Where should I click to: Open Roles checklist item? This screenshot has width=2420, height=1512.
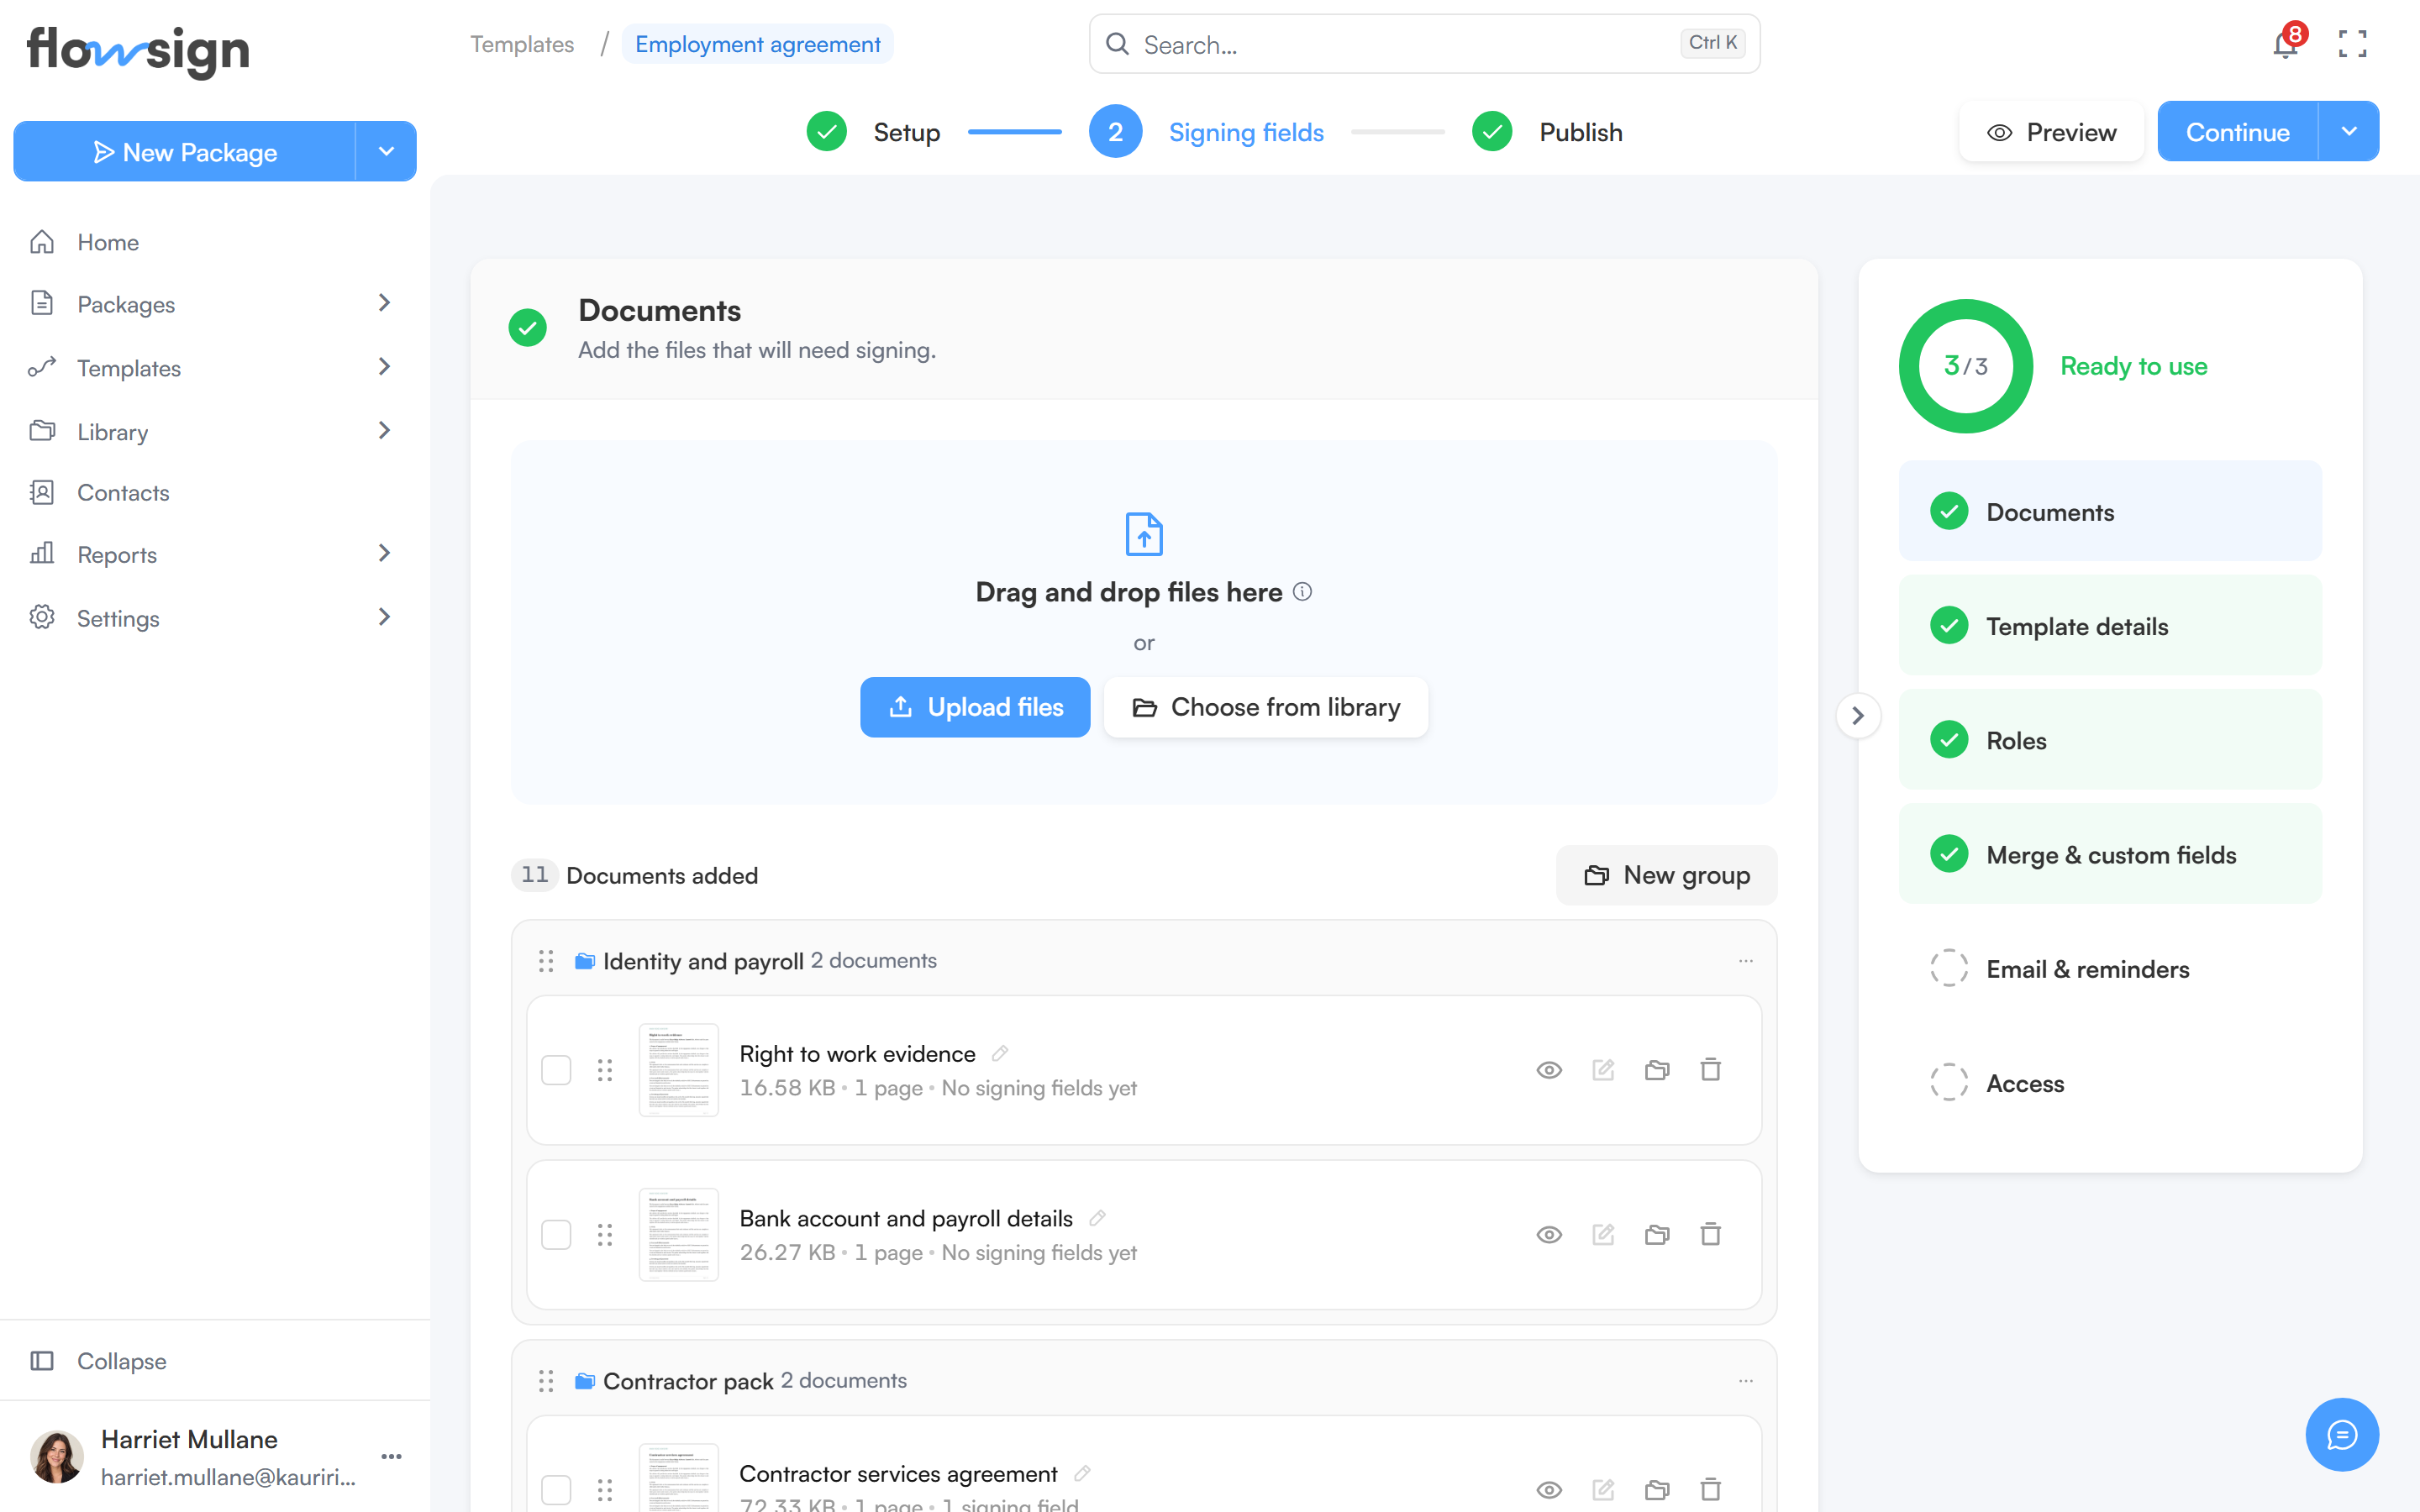coord(2110,740)
